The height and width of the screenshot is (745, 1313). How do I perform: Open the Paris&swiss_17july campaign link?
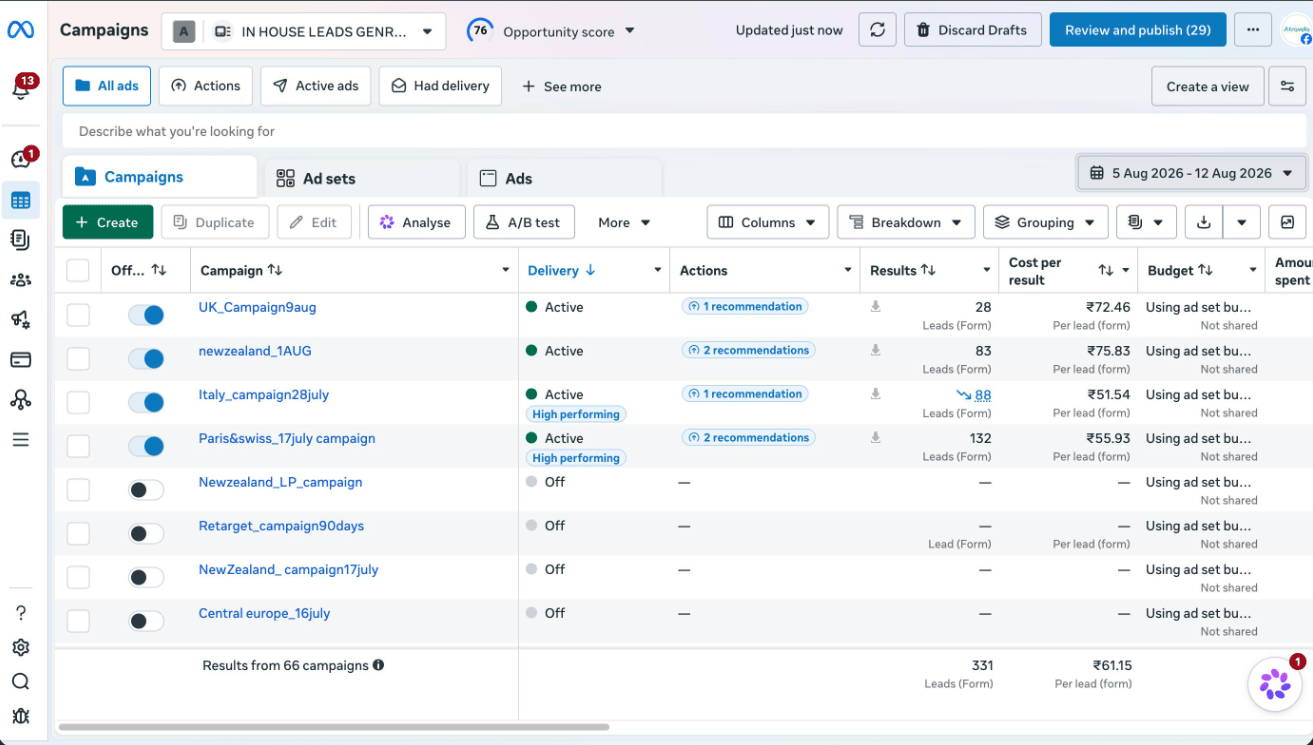(x=287, y=438)
